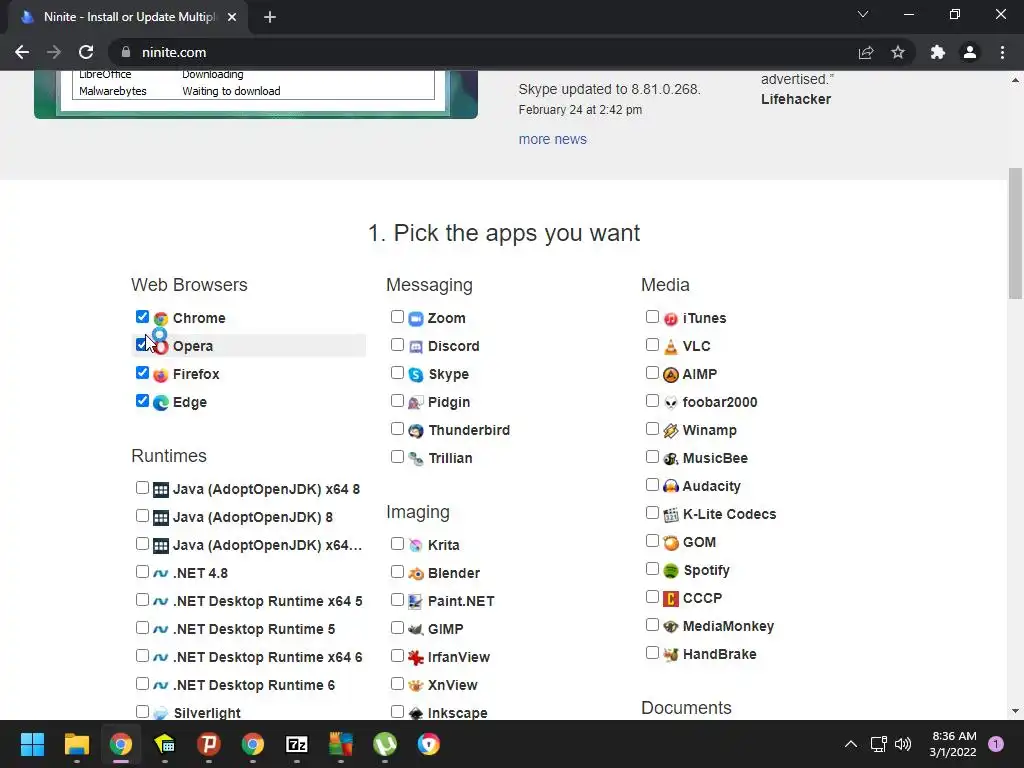Check the MusicBee checkbox
Screen dimensions: 1024x768
[652, 457]
